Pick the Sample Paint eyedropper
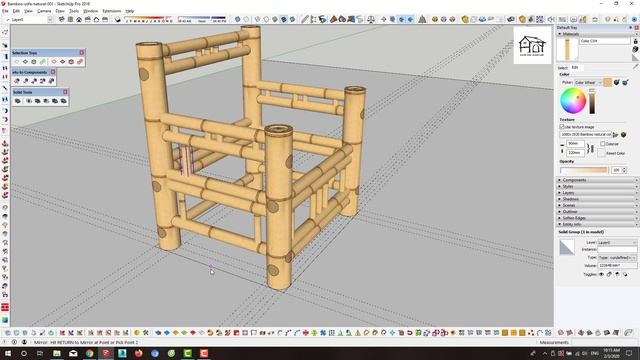Viewport: 640px width, 360px height. (636, 67)
